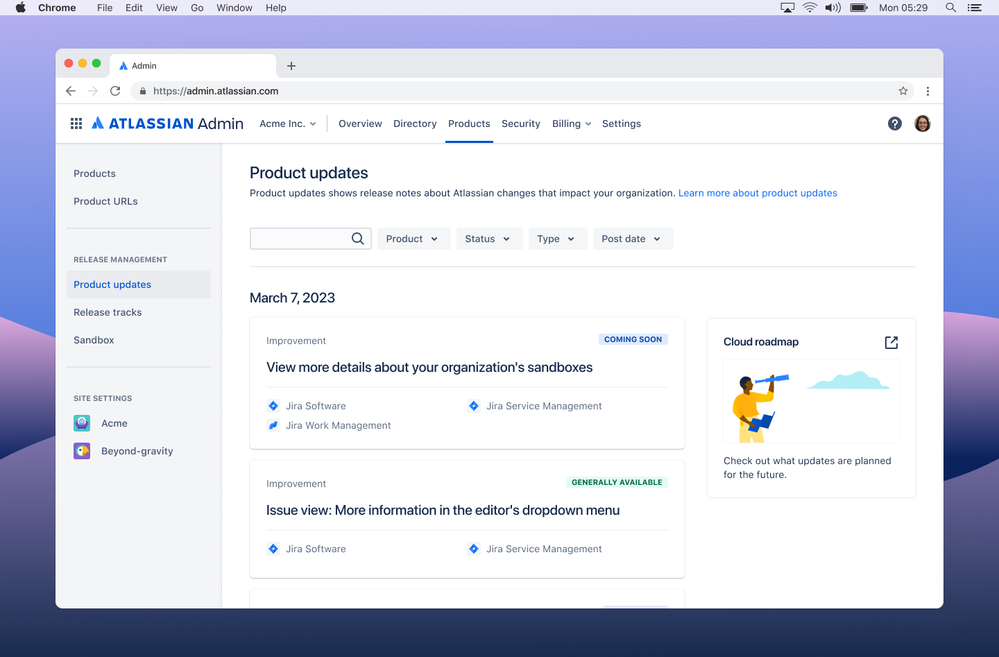Open the Apple menu
The width and height of the screenshot is (999, 657).
[20, 8]
